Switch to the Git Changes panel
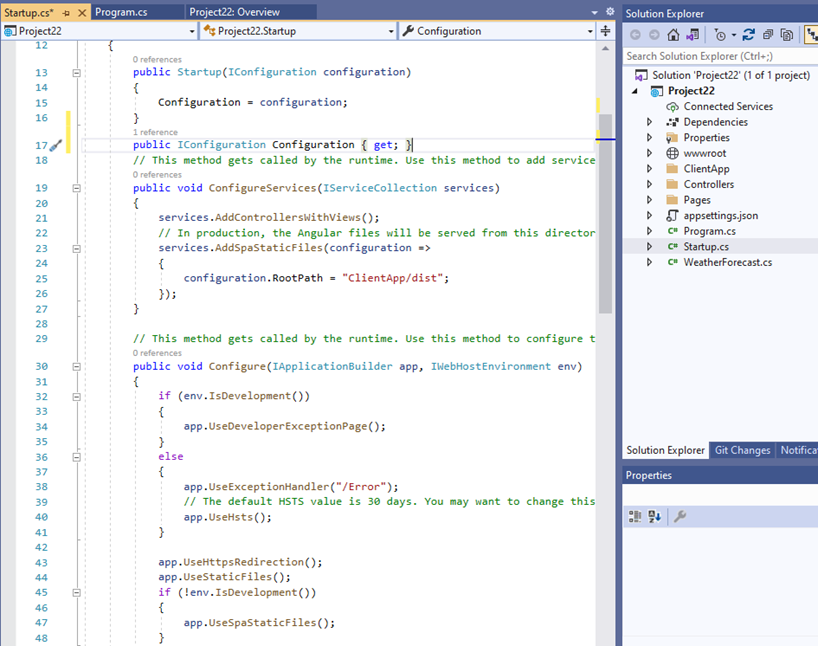Screen dimensions: 818x646 click(x=742, y=450)
